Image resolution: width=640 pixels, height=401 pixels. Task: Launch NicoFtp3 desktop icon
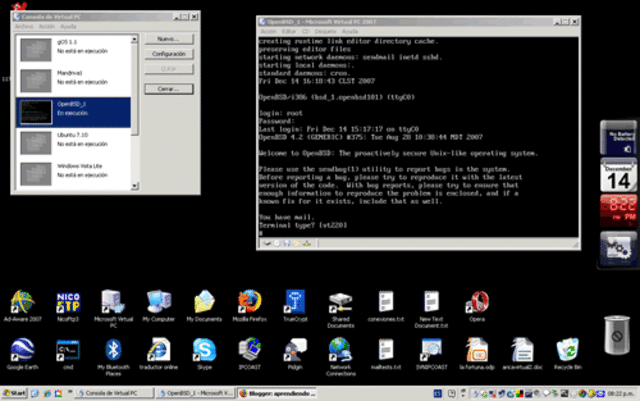click(68, 305)
